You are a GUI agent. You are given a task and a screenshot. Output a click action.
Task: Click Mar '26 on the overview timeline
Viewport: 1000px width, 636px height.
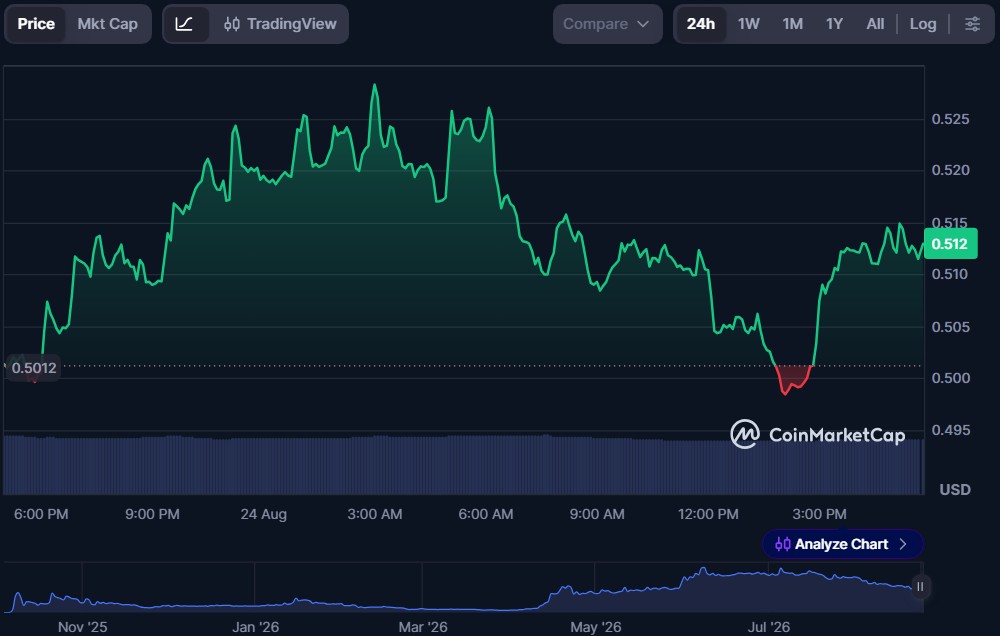click(x=422, y=626)
